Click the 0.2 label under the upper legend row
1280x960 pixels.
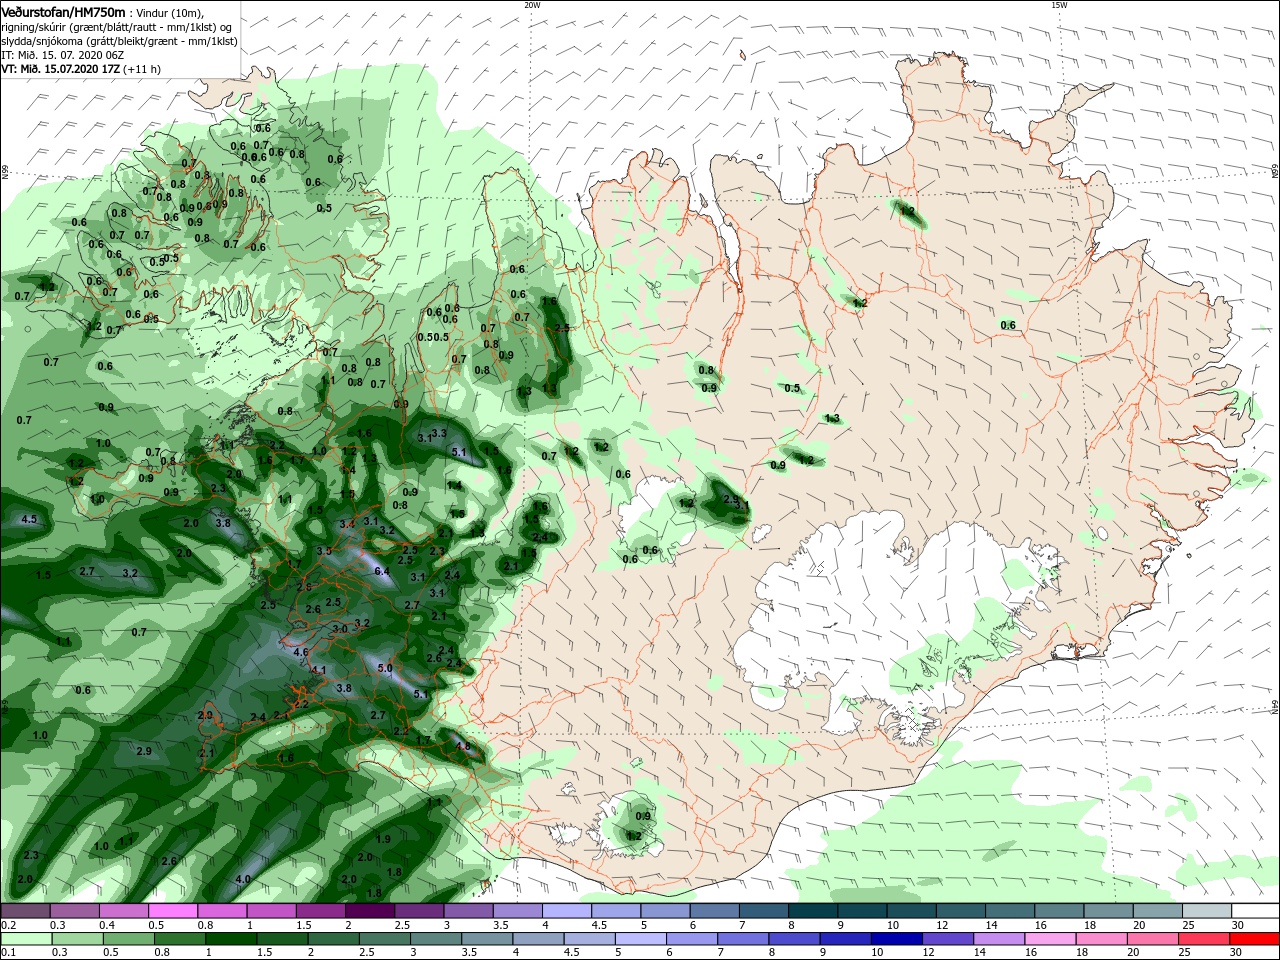pyautogui.click(x=8, y=925)
